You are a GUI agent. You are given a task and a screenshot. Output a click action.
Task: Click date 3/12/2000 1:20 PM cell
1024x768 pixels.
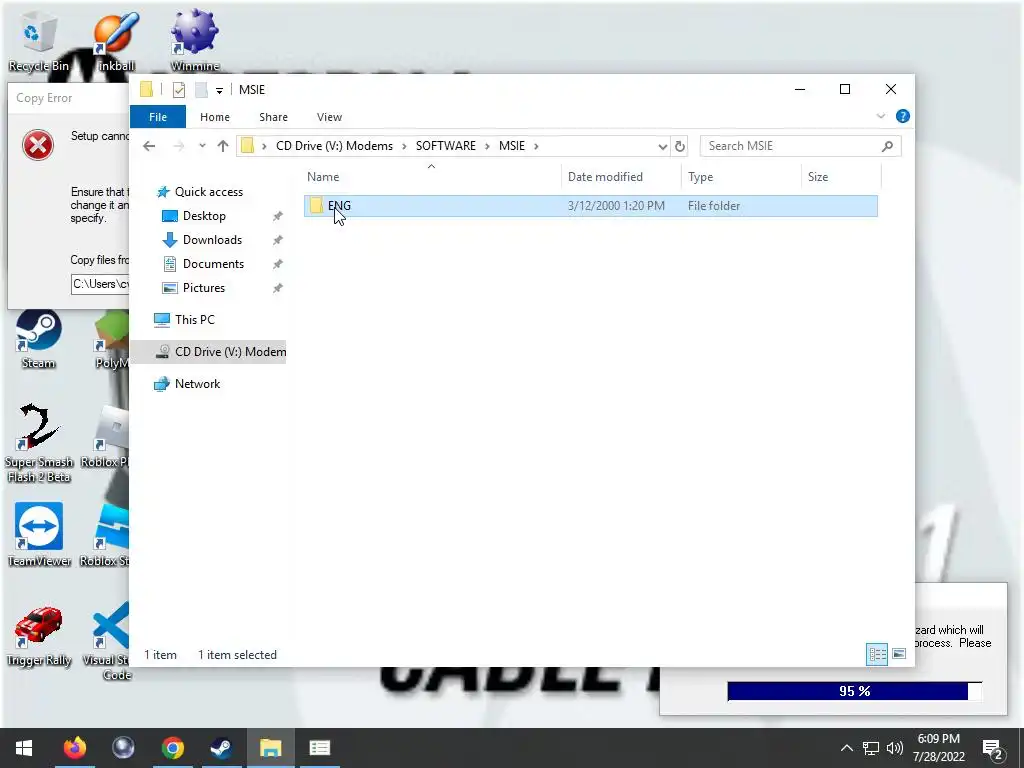click(x=616, y=206)
